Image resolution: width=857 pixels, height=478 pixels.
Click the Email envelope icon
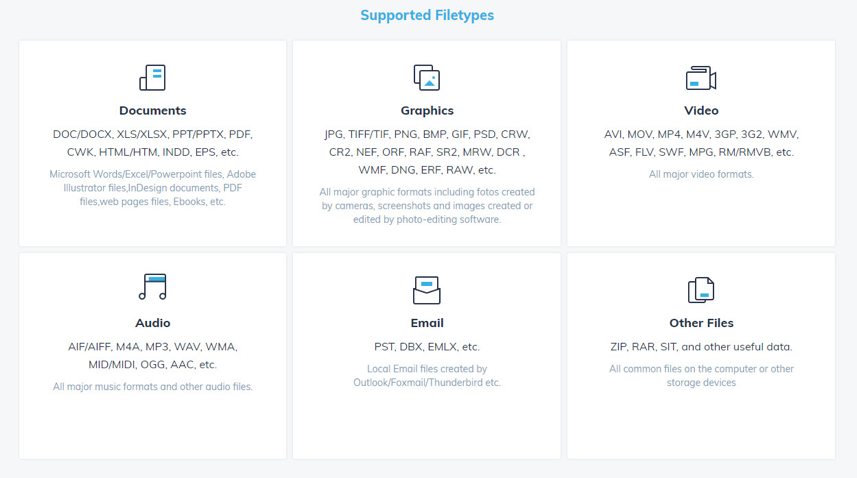coord(427,290)
